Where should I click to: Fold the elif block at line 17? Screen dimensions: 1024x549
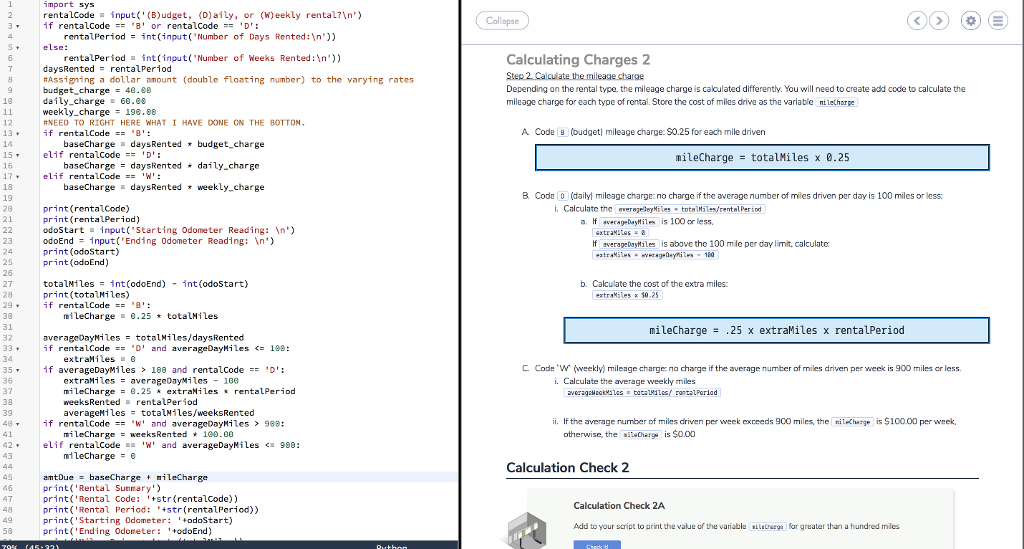(x=18, y=177)
